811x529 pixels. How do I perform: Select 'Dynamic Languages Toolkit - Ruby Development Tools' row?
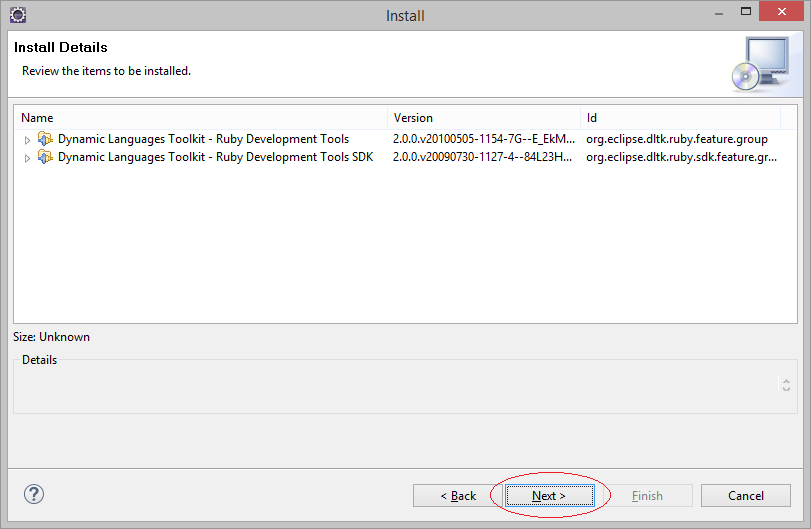point(406,139)
